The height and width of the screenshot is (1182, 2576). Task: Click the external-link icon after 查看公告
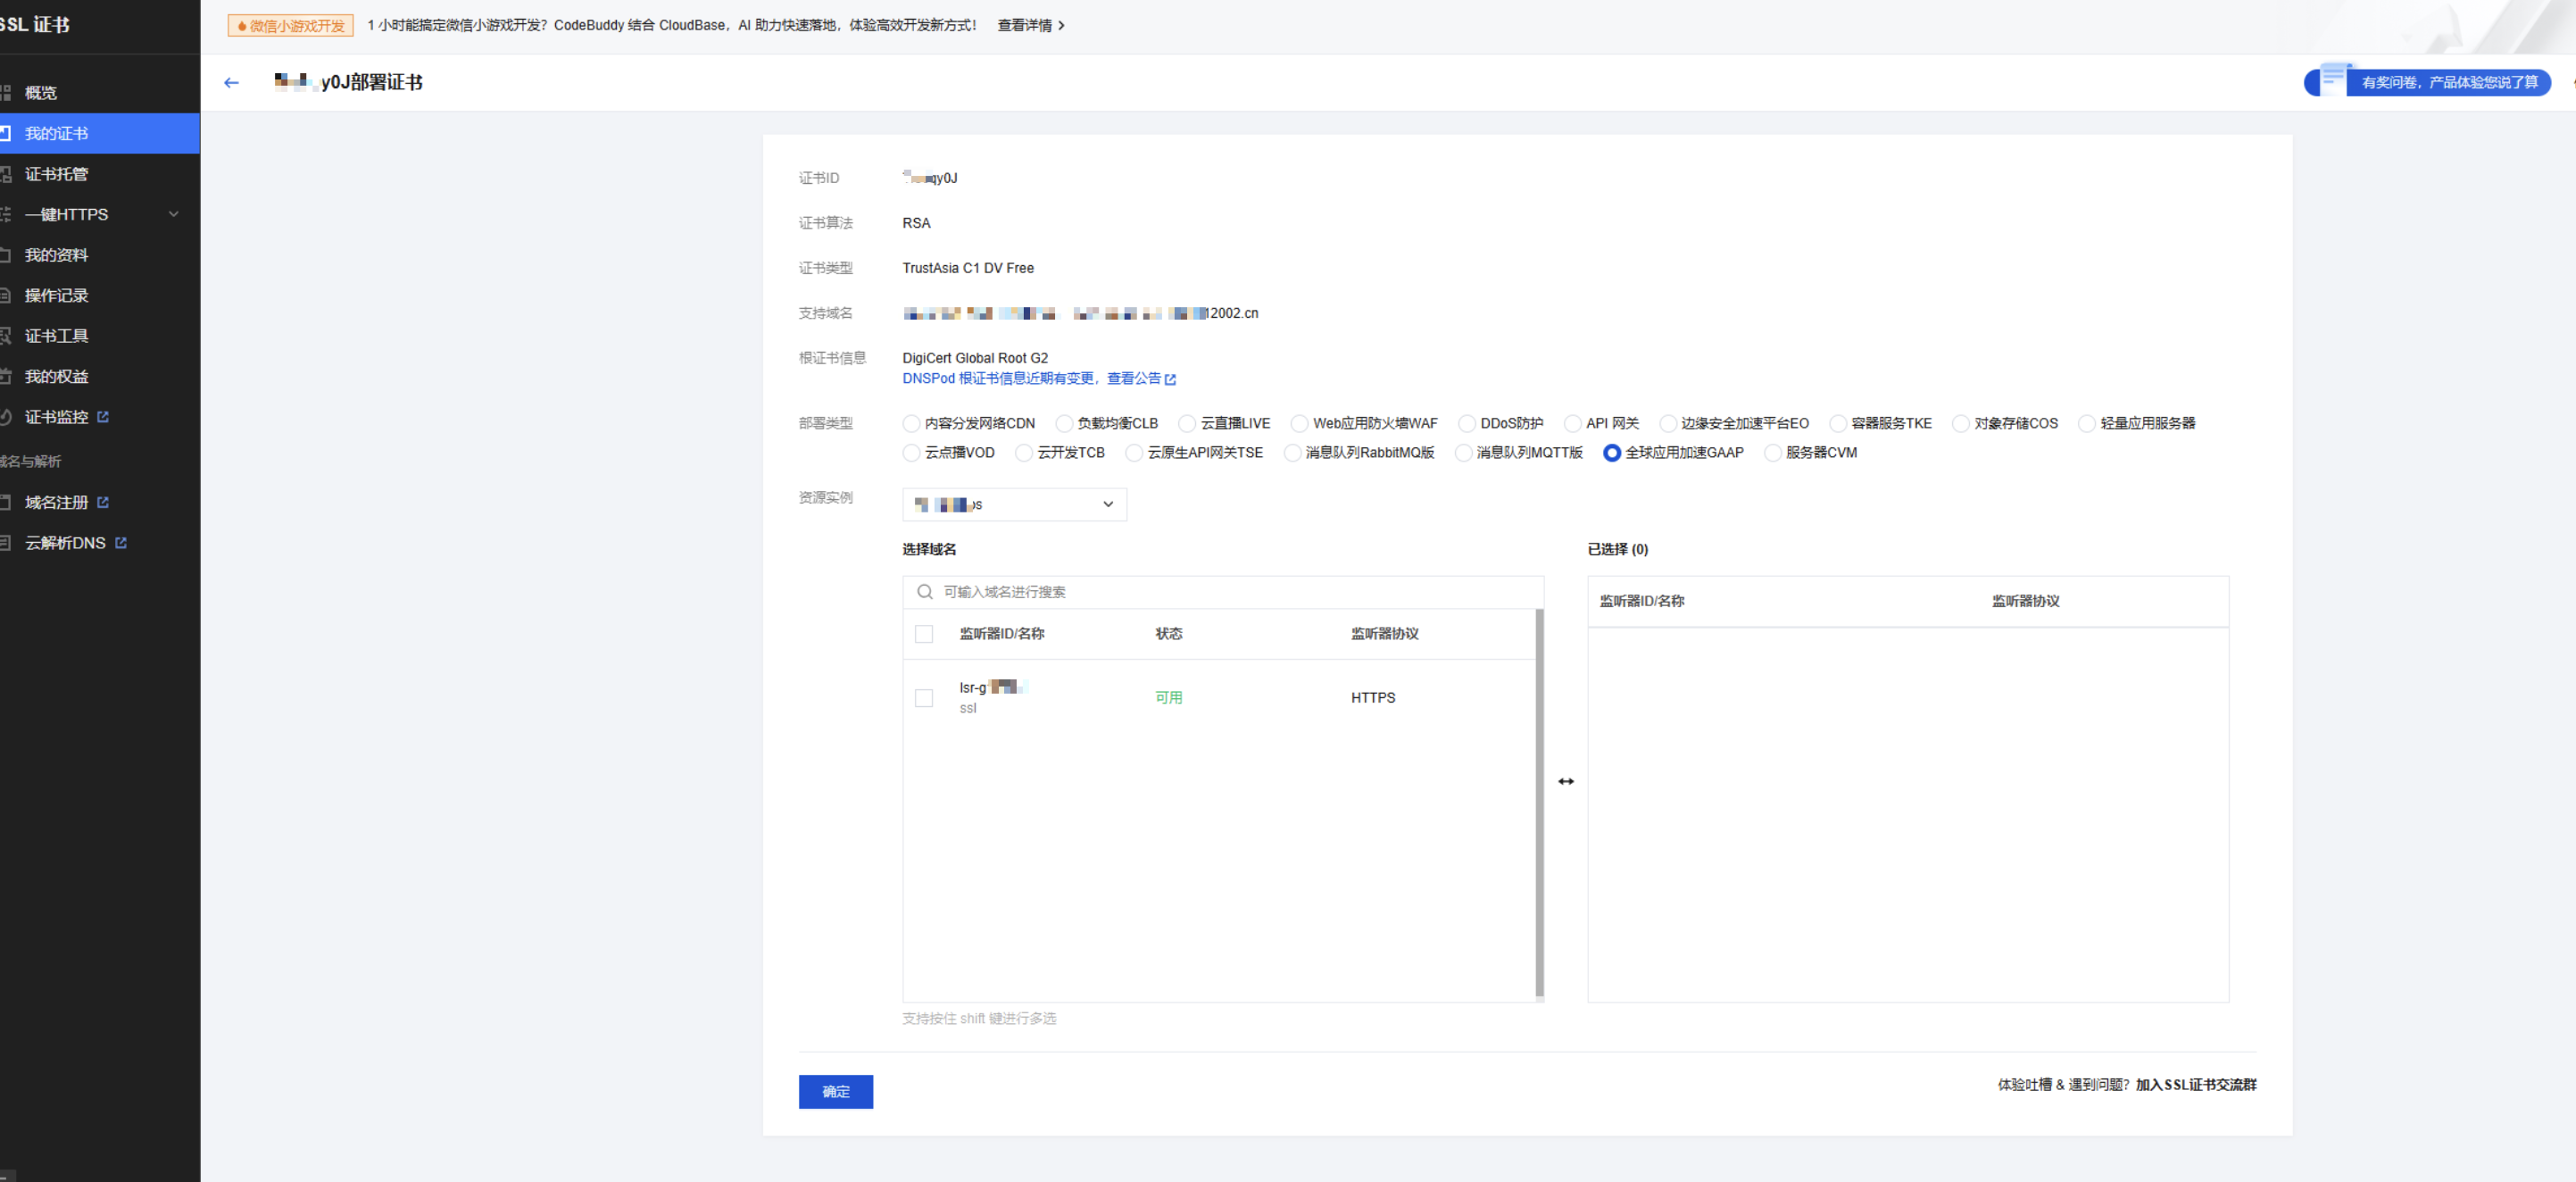pos(1170,379)
